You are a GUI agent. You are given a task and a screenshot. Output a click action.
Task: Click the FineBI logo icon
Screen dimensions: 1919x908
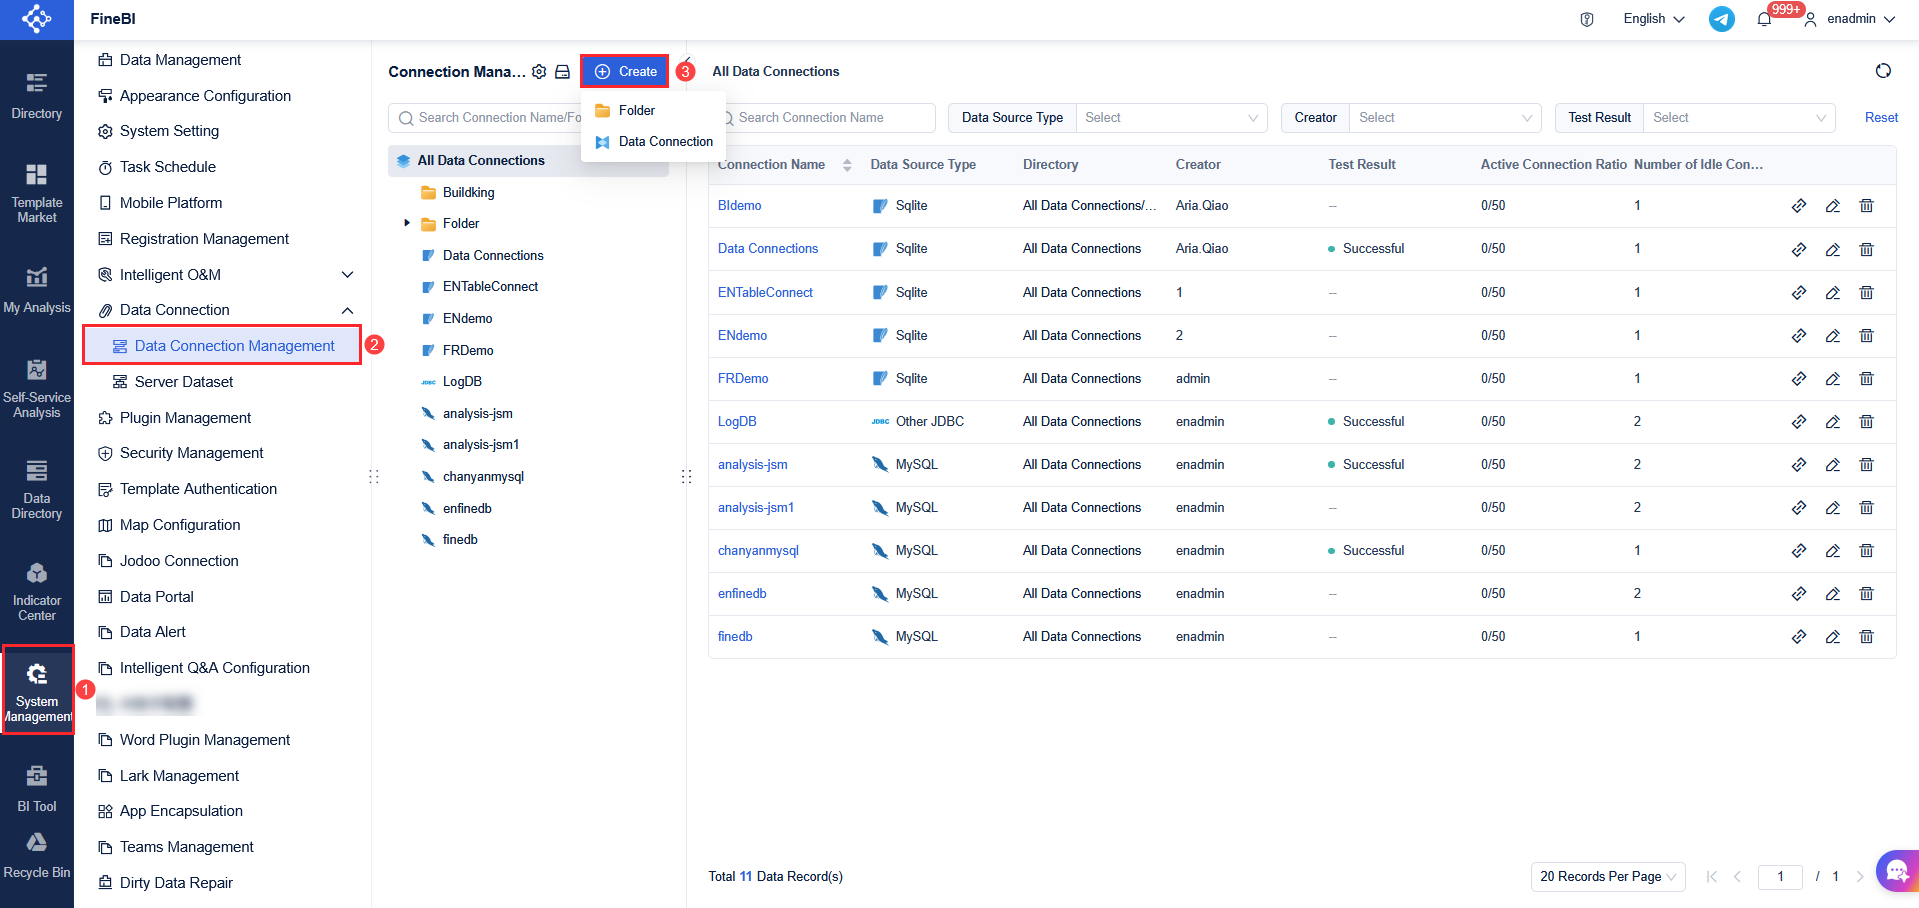pyautogui.click(x=37, y=18)
